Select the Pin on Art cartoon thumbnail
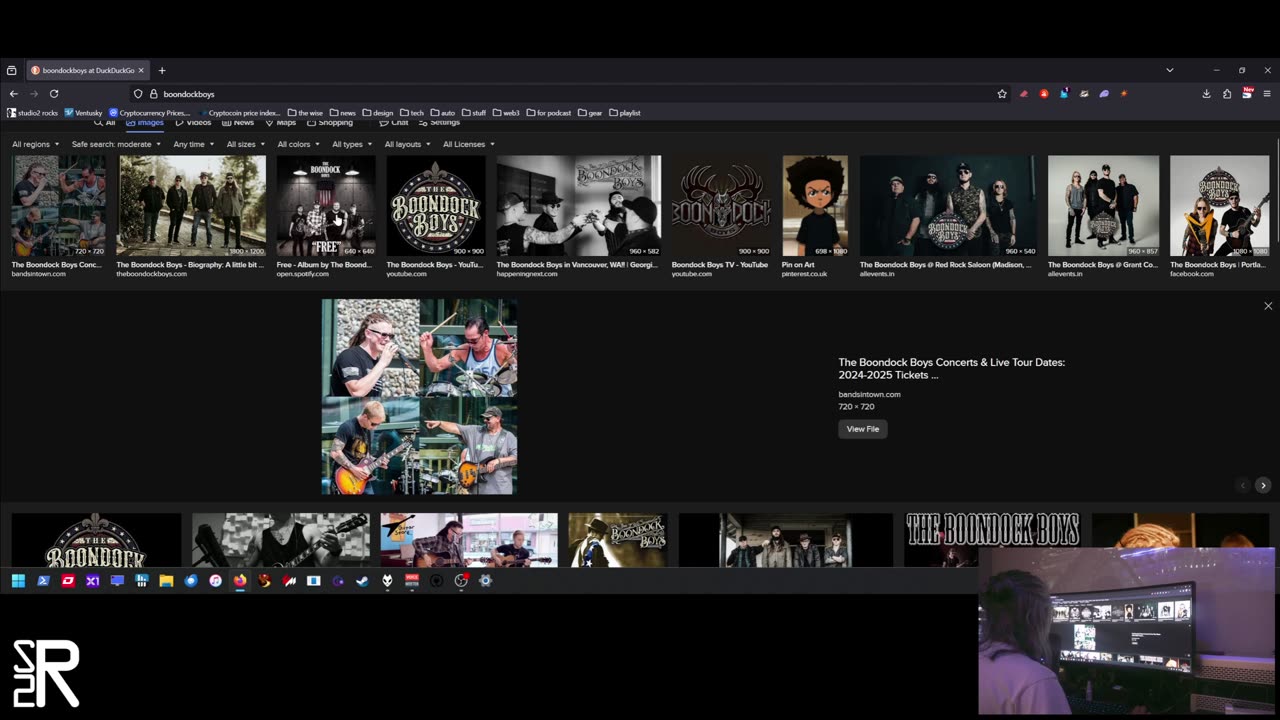This screenshot has width=1280, height=720. [x=815, y=206]
